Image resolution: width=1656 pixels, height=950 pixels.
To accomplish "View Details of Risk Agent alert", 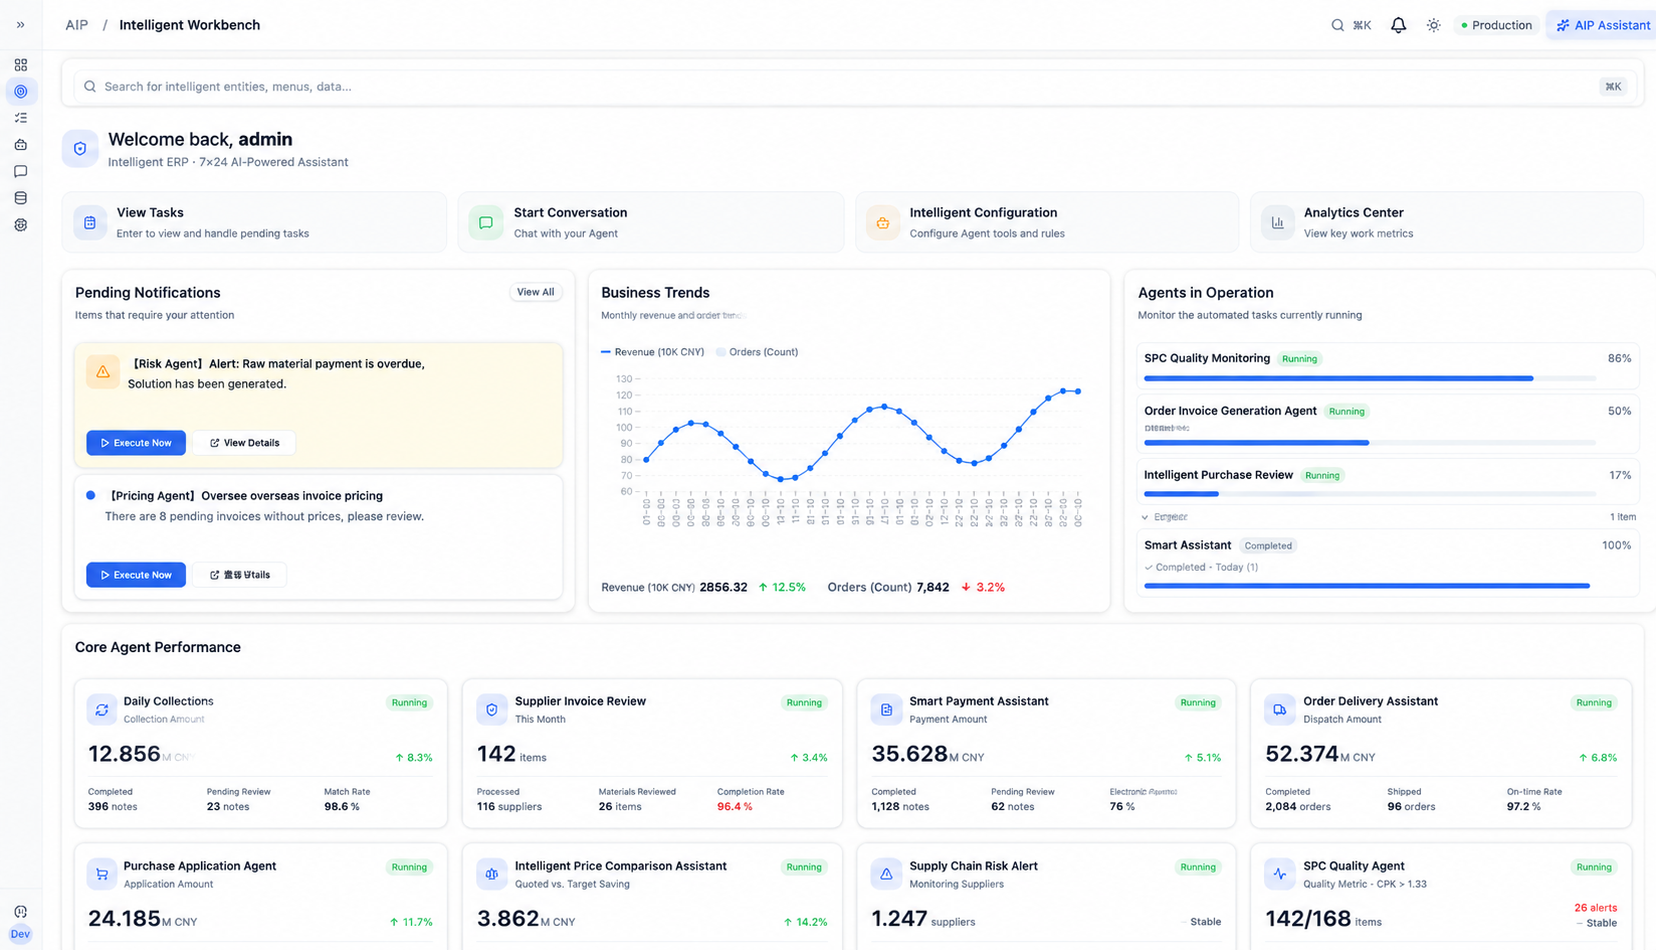I will (245, 443).
